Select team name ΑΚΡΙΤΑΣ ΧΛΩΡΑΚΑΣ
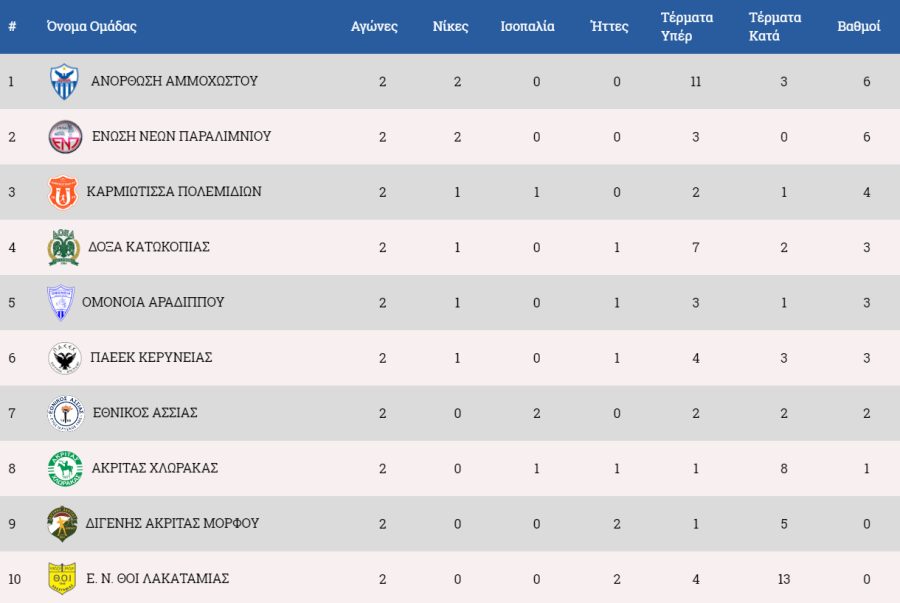The height and width of the screenshot is (603, 900). 155,468
